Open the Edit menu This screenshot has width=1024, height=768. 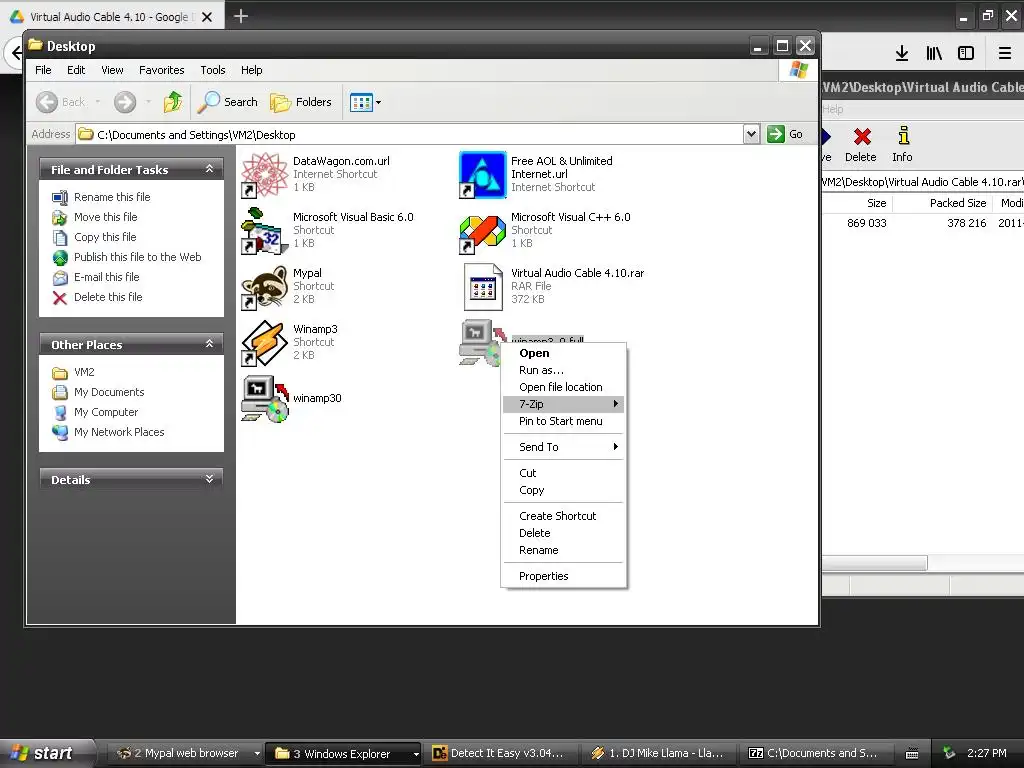[x=76, y=70]
